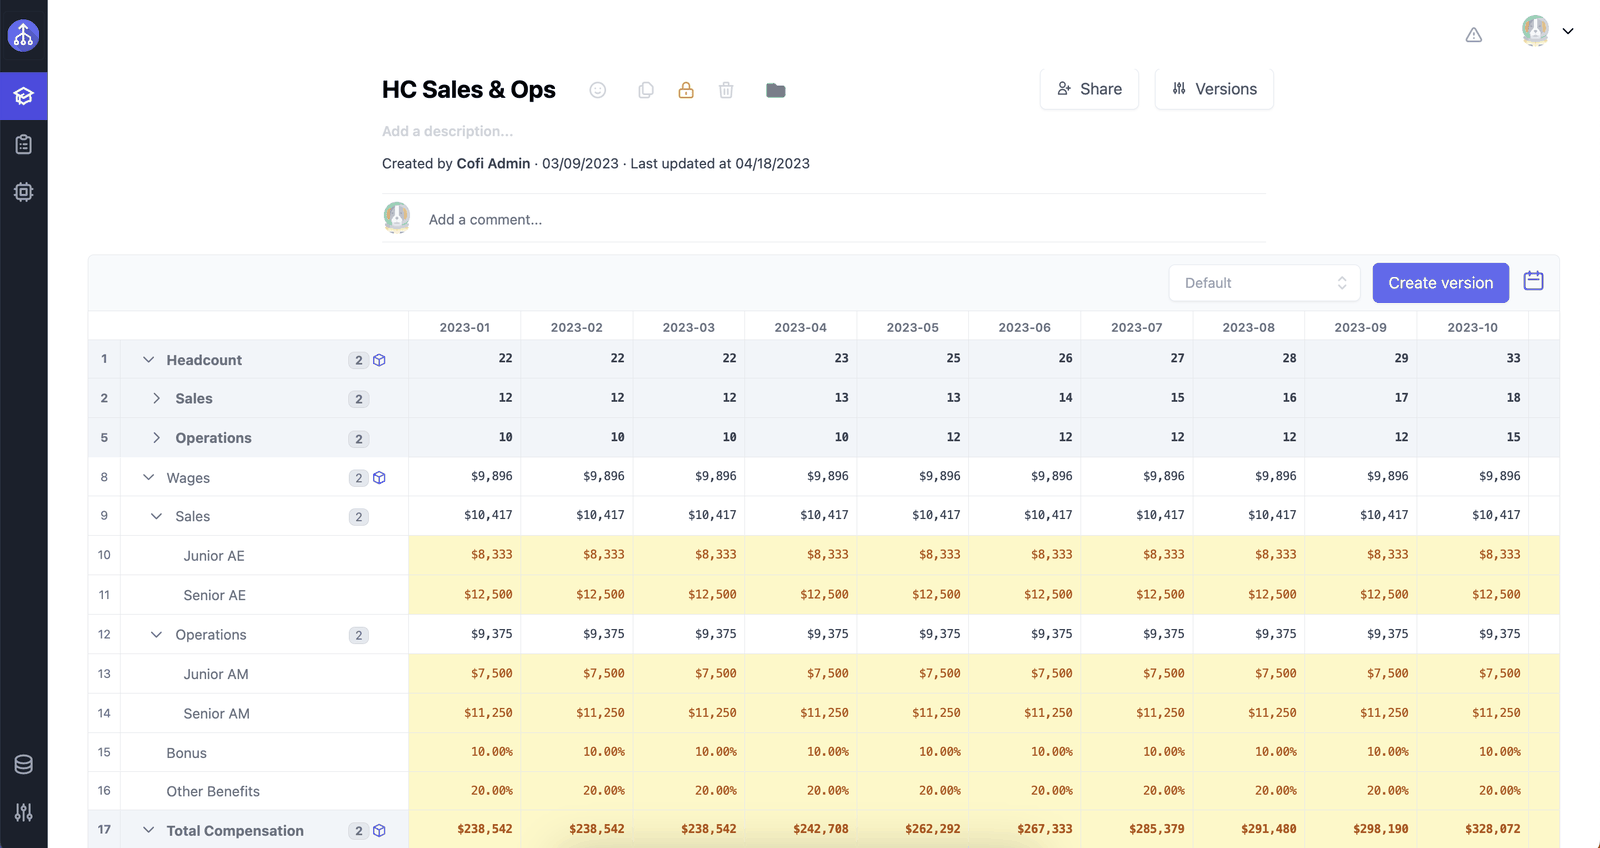Viewport: 1600px width, 848px height.
Task: Open sliders settings icon in sidebar
Action: coord(24,812)
